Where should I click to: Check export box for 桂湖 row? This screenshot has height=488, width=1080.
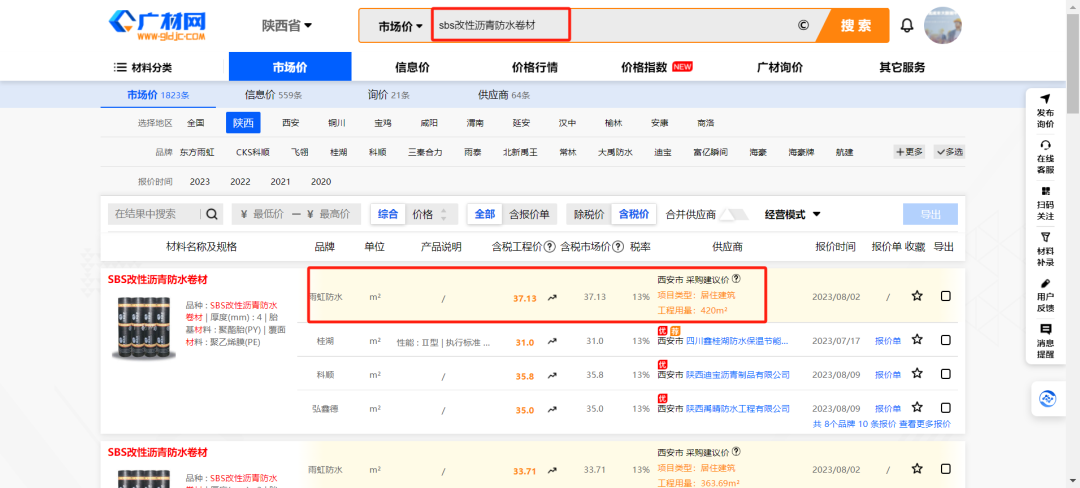tap(946, 339)
